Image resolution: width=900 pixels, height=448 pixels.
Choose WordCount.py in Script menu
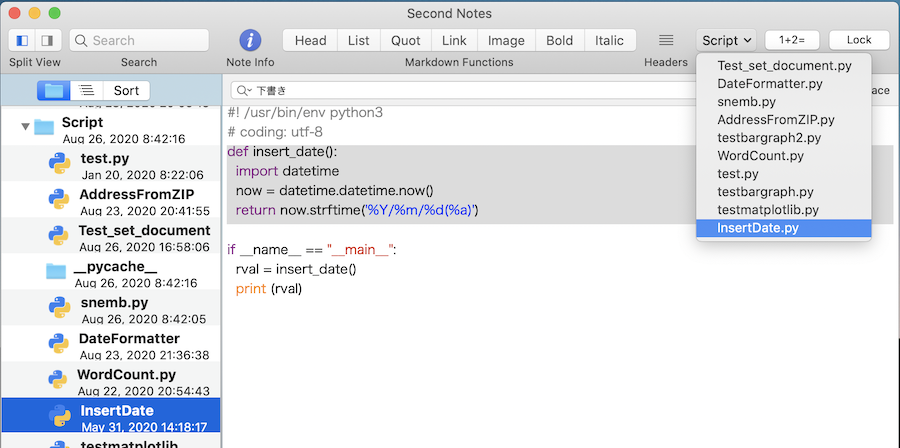[x=784, y=155]
